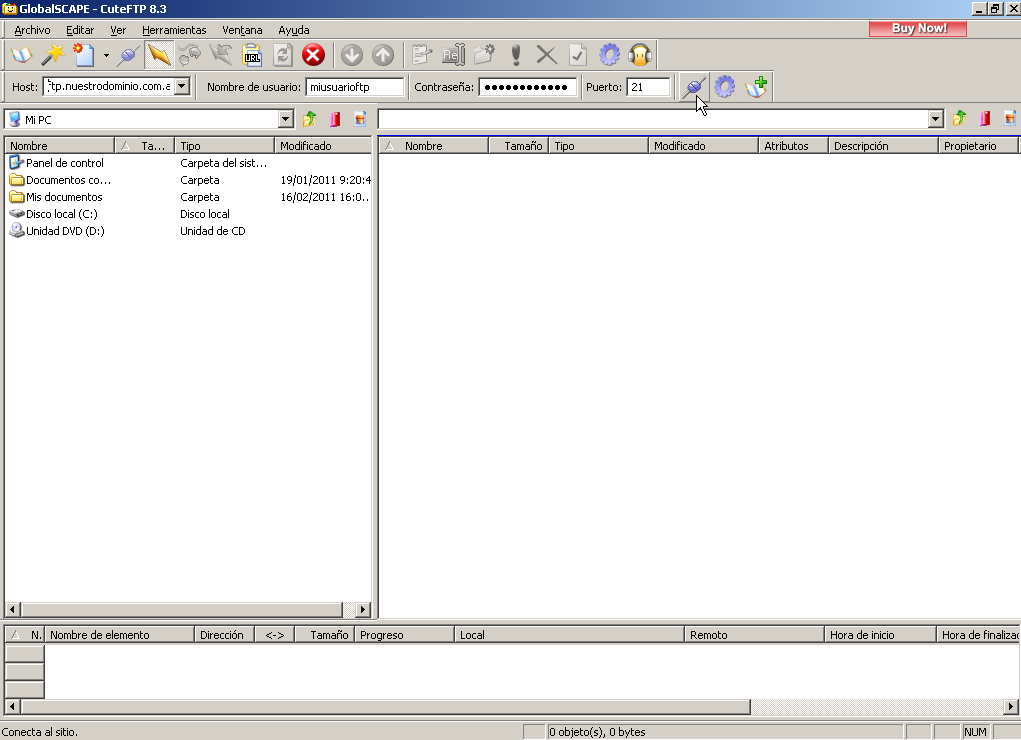Open Quick Connect settings gear icon
This screenshot has height=740, width=1021.
coord(725,87)
